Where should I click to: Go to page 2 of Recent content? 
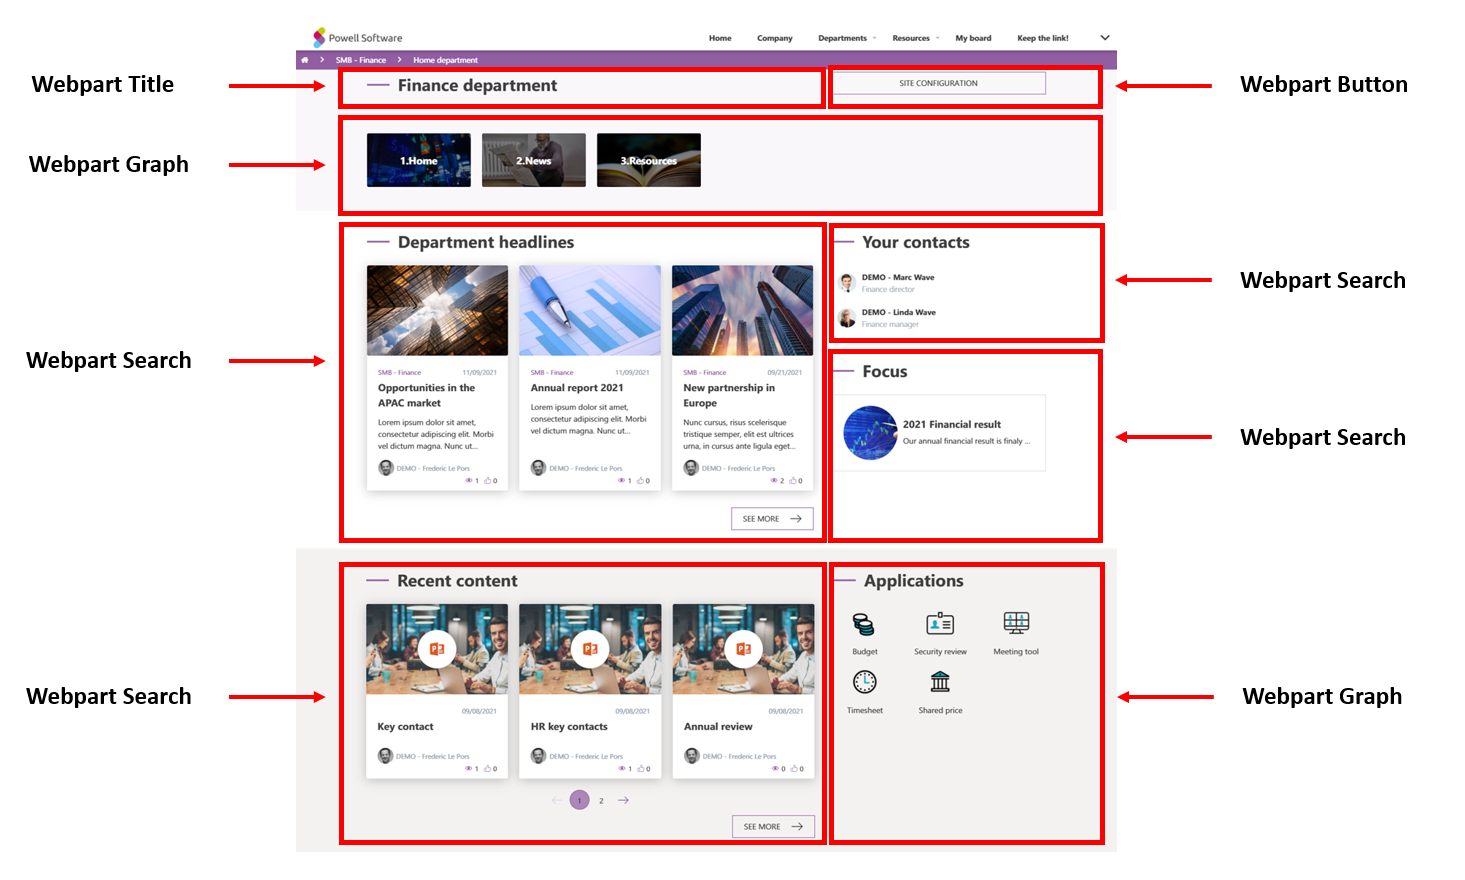pyautogui.click(x=601, y=800)
